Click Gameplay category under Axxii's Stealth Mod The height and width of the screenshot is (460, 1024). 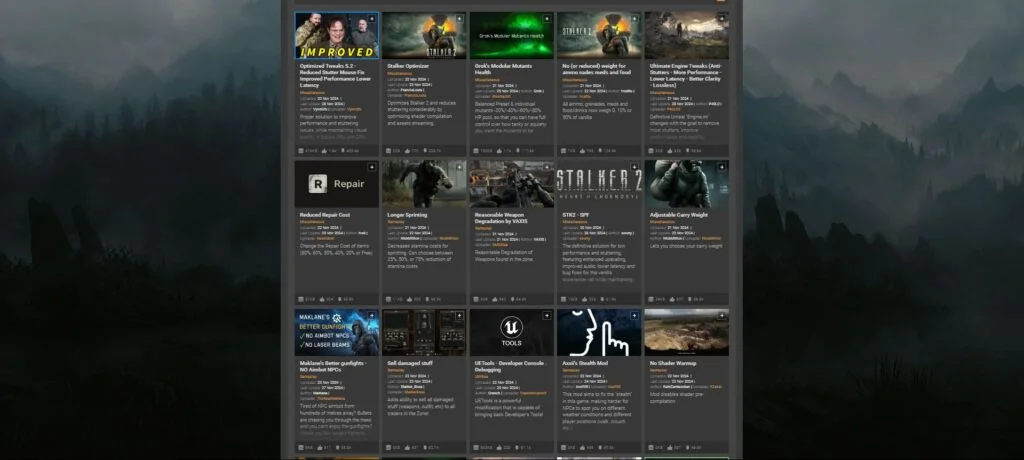(570, 370)
